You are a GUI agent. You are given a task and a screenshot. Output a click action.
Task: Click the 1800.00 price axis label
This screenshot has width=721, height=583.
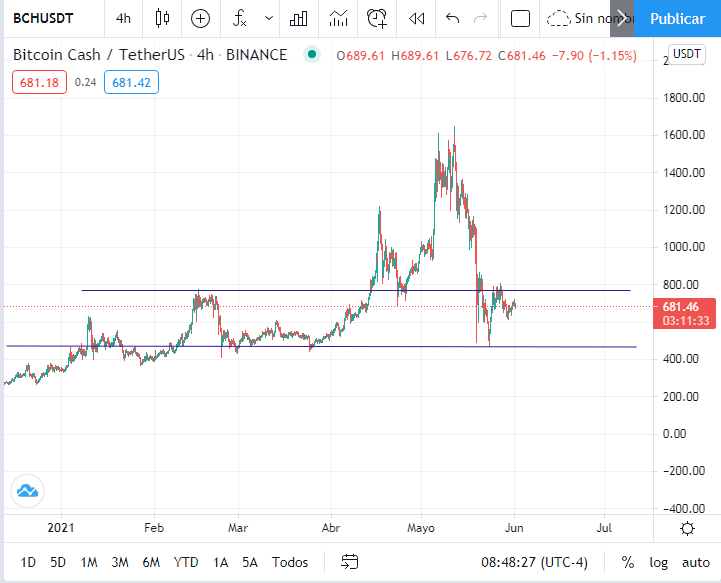[684, 97]
